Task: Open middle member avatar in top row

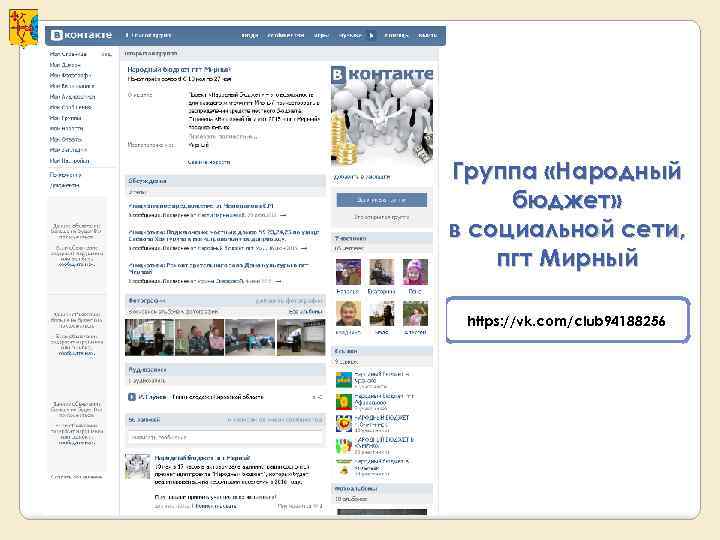Action: (x=382, y=272)
